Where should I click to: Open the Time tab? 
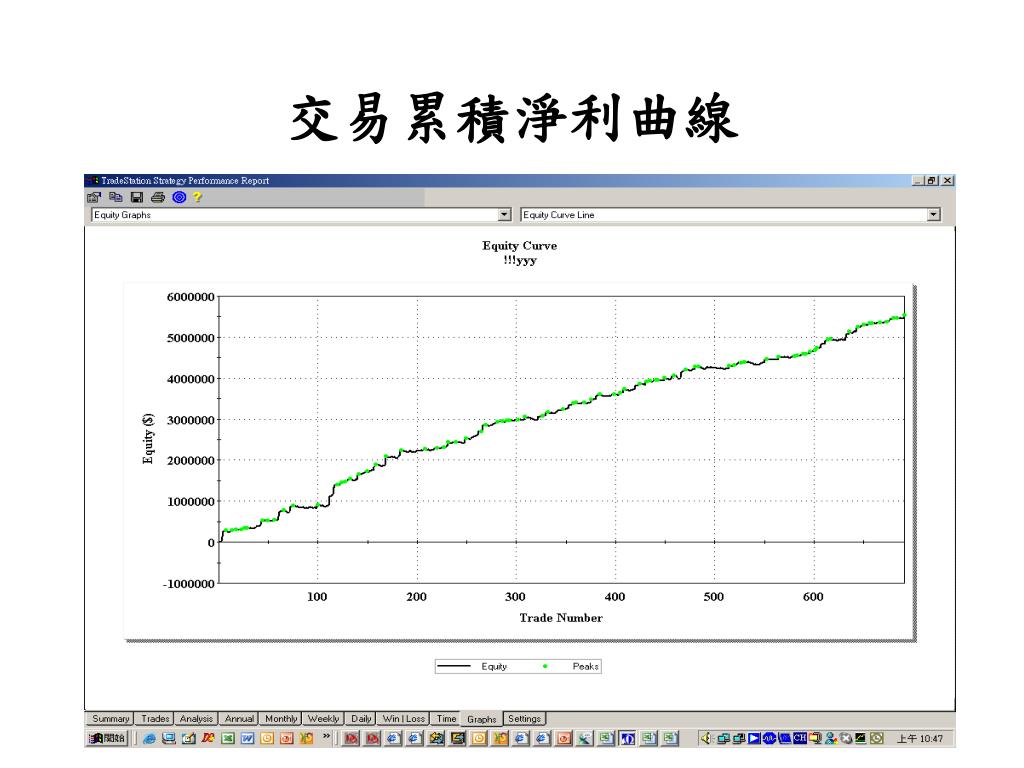447,718
